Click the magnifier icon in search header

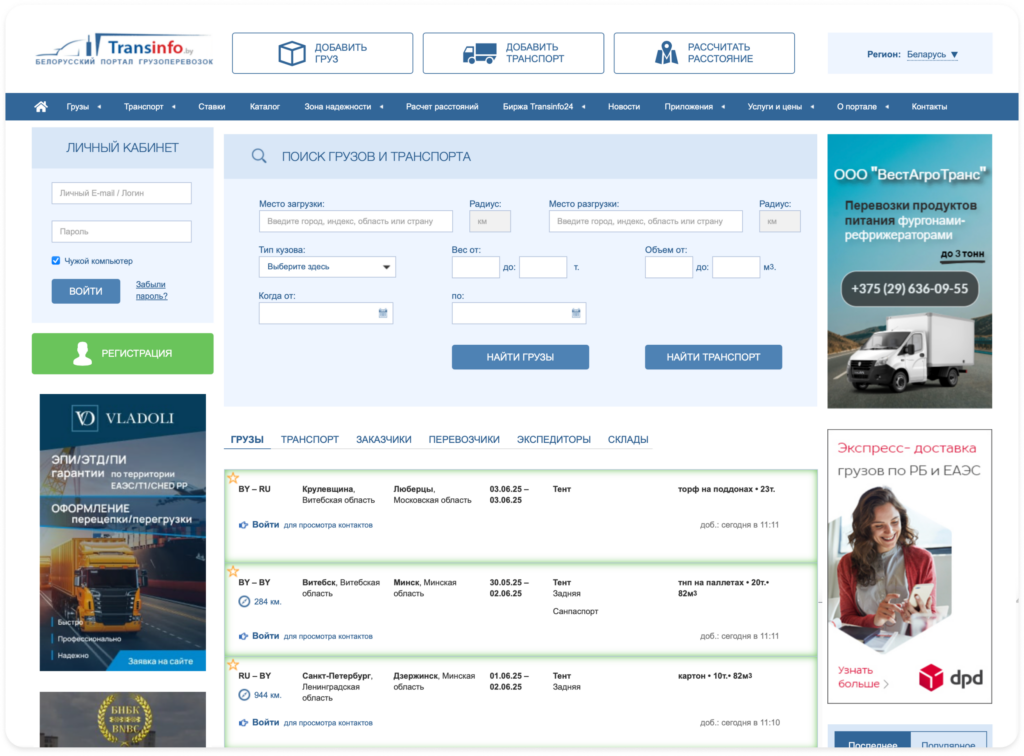(x=259, y=156)
